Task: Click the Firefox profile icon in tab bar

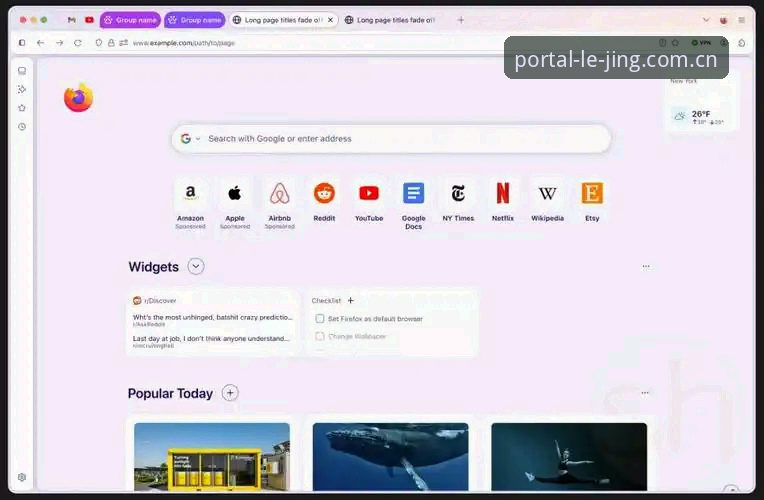Action: click(724, 20)
